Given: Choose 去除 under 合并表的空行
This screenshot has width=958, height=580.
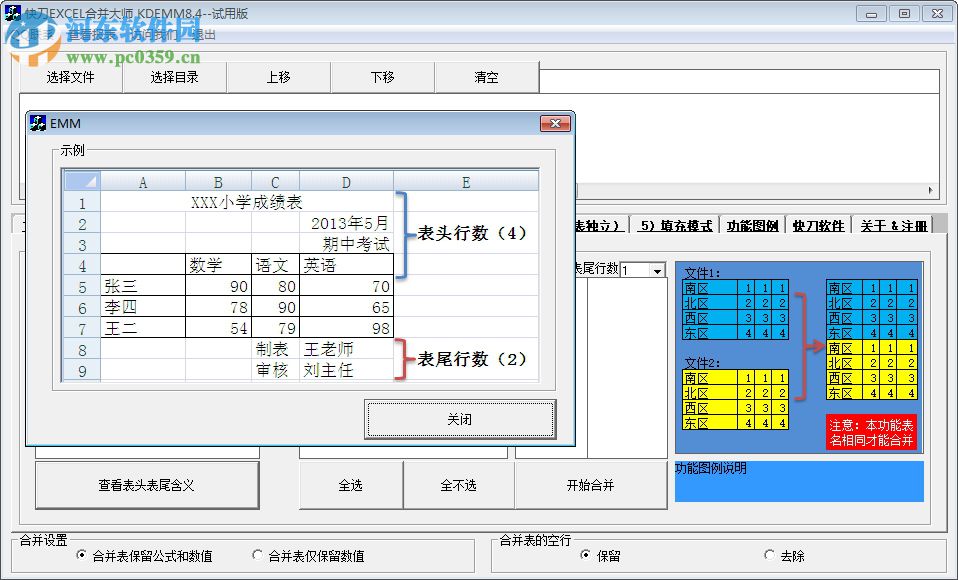Looking at the screenshot, I should [767, 556].
